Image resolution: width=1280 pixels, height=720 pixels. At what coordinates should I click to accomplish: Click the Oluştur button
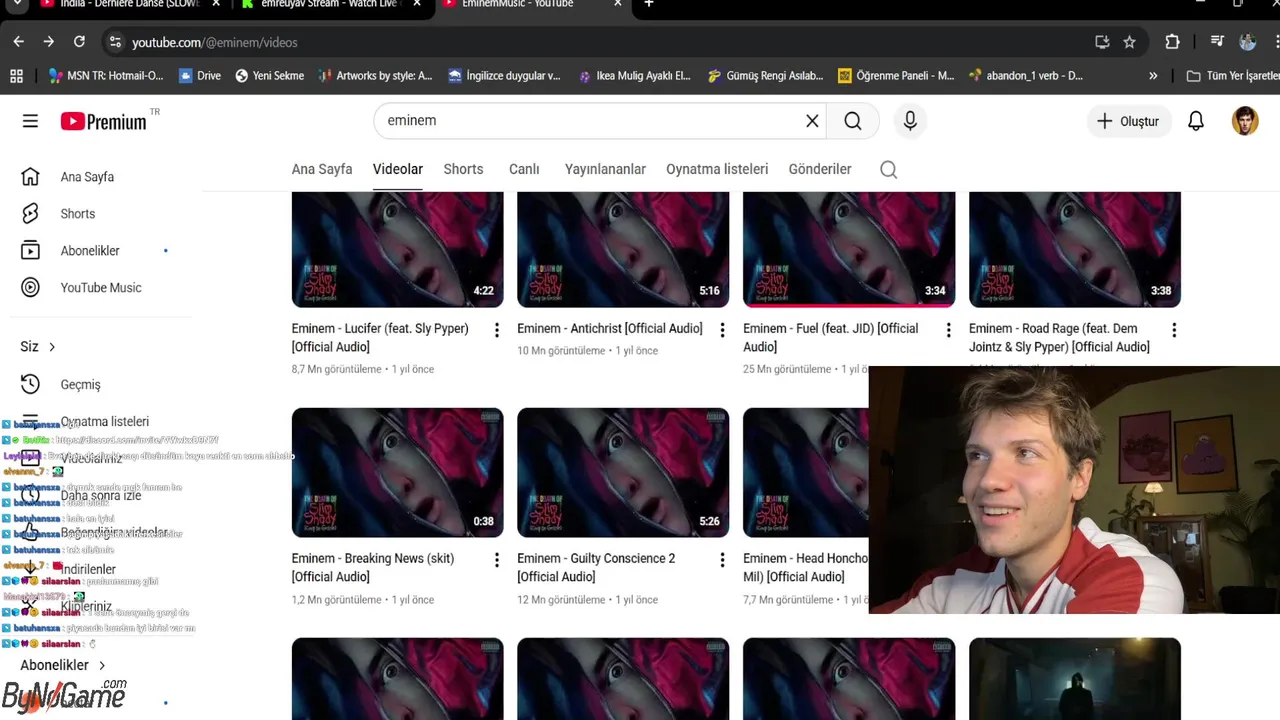click(1128, 121)
